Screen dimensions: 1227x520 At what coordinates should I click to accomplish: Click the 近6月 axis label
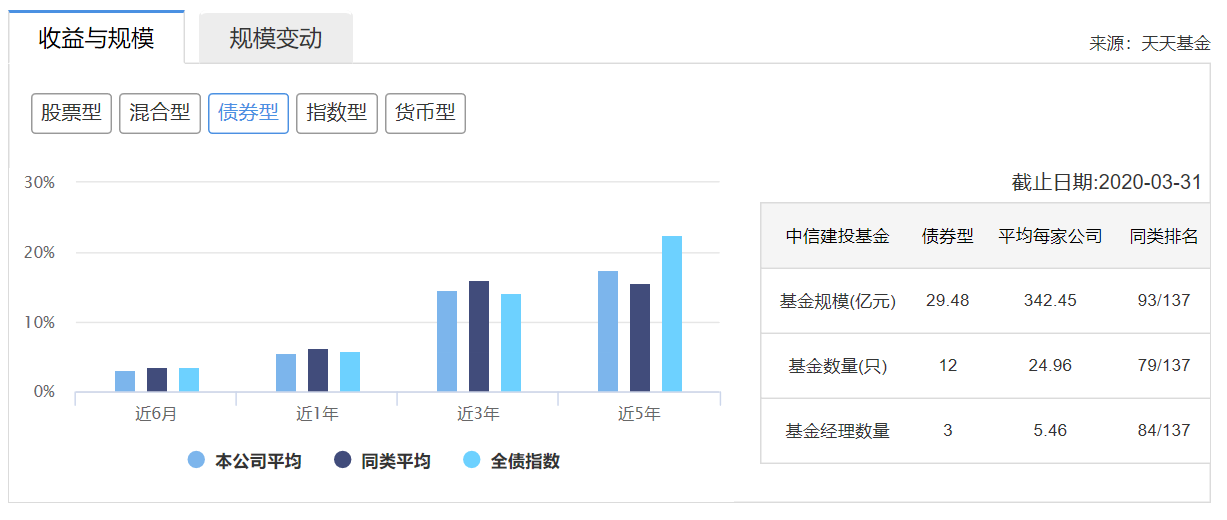point(156,413)
